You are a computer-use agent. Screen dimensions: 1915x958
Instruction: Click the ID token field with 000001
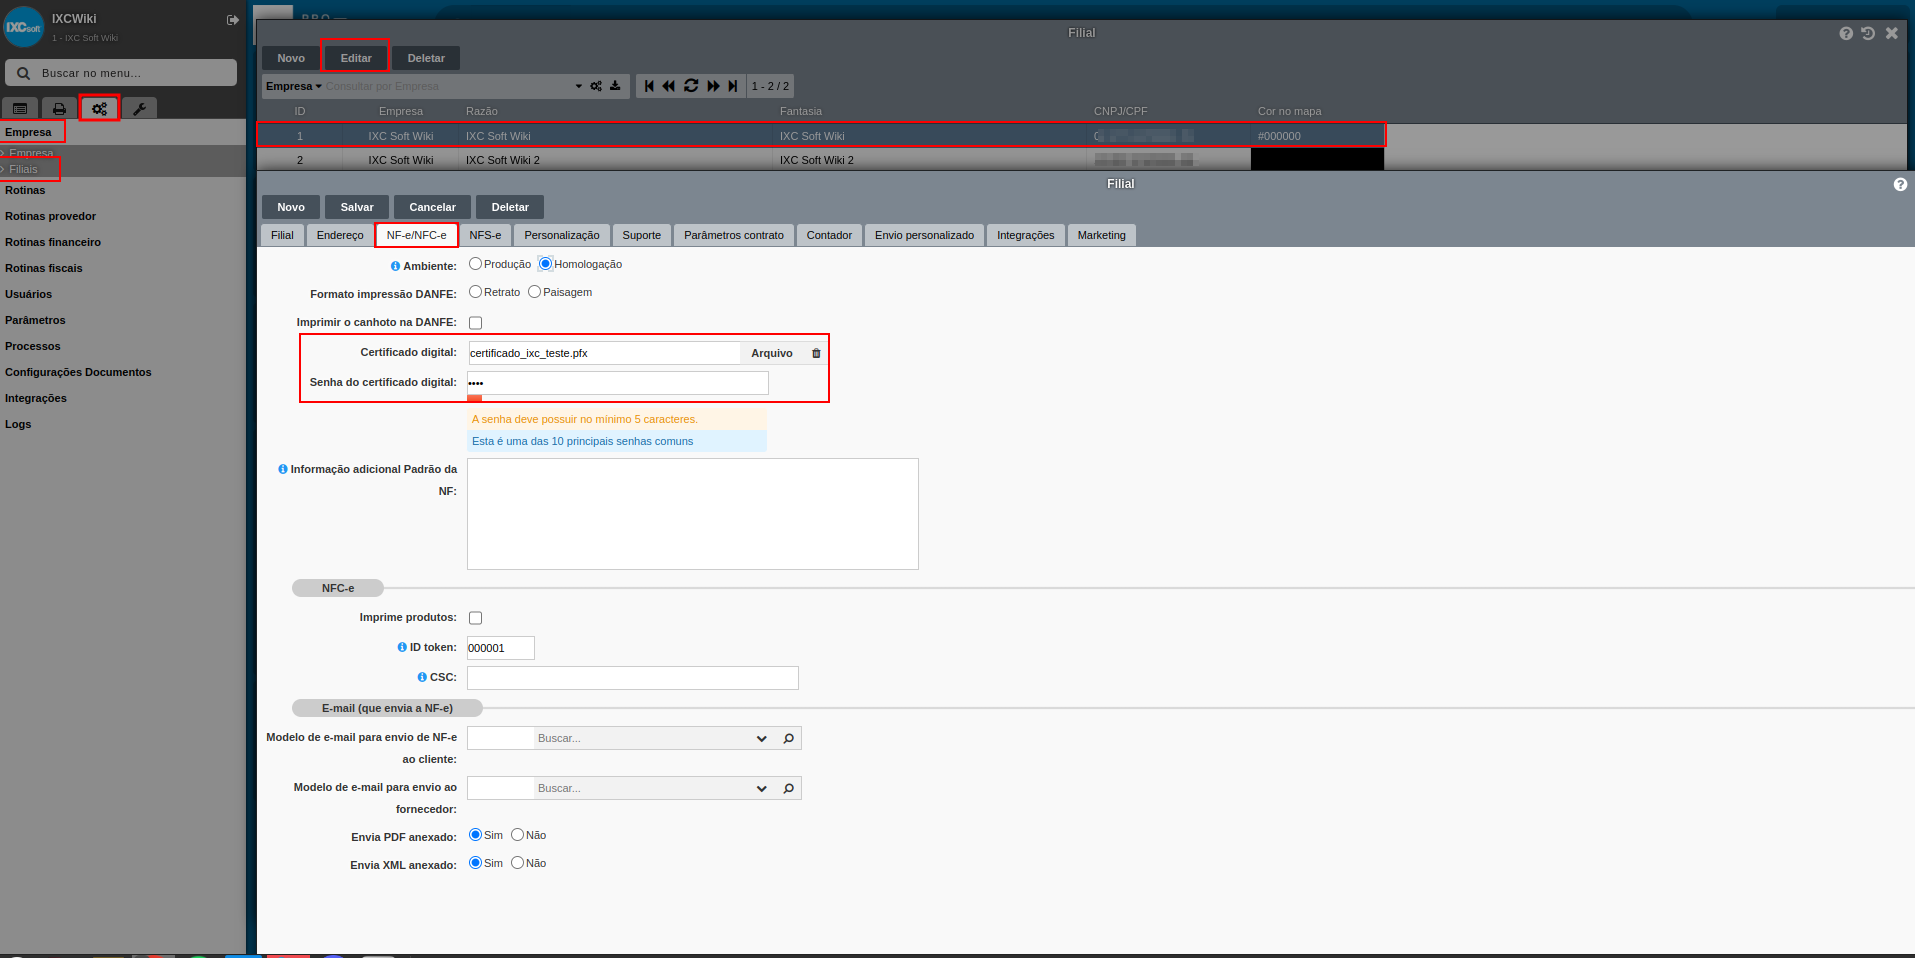pyautogui.click(x=501, y=648)
